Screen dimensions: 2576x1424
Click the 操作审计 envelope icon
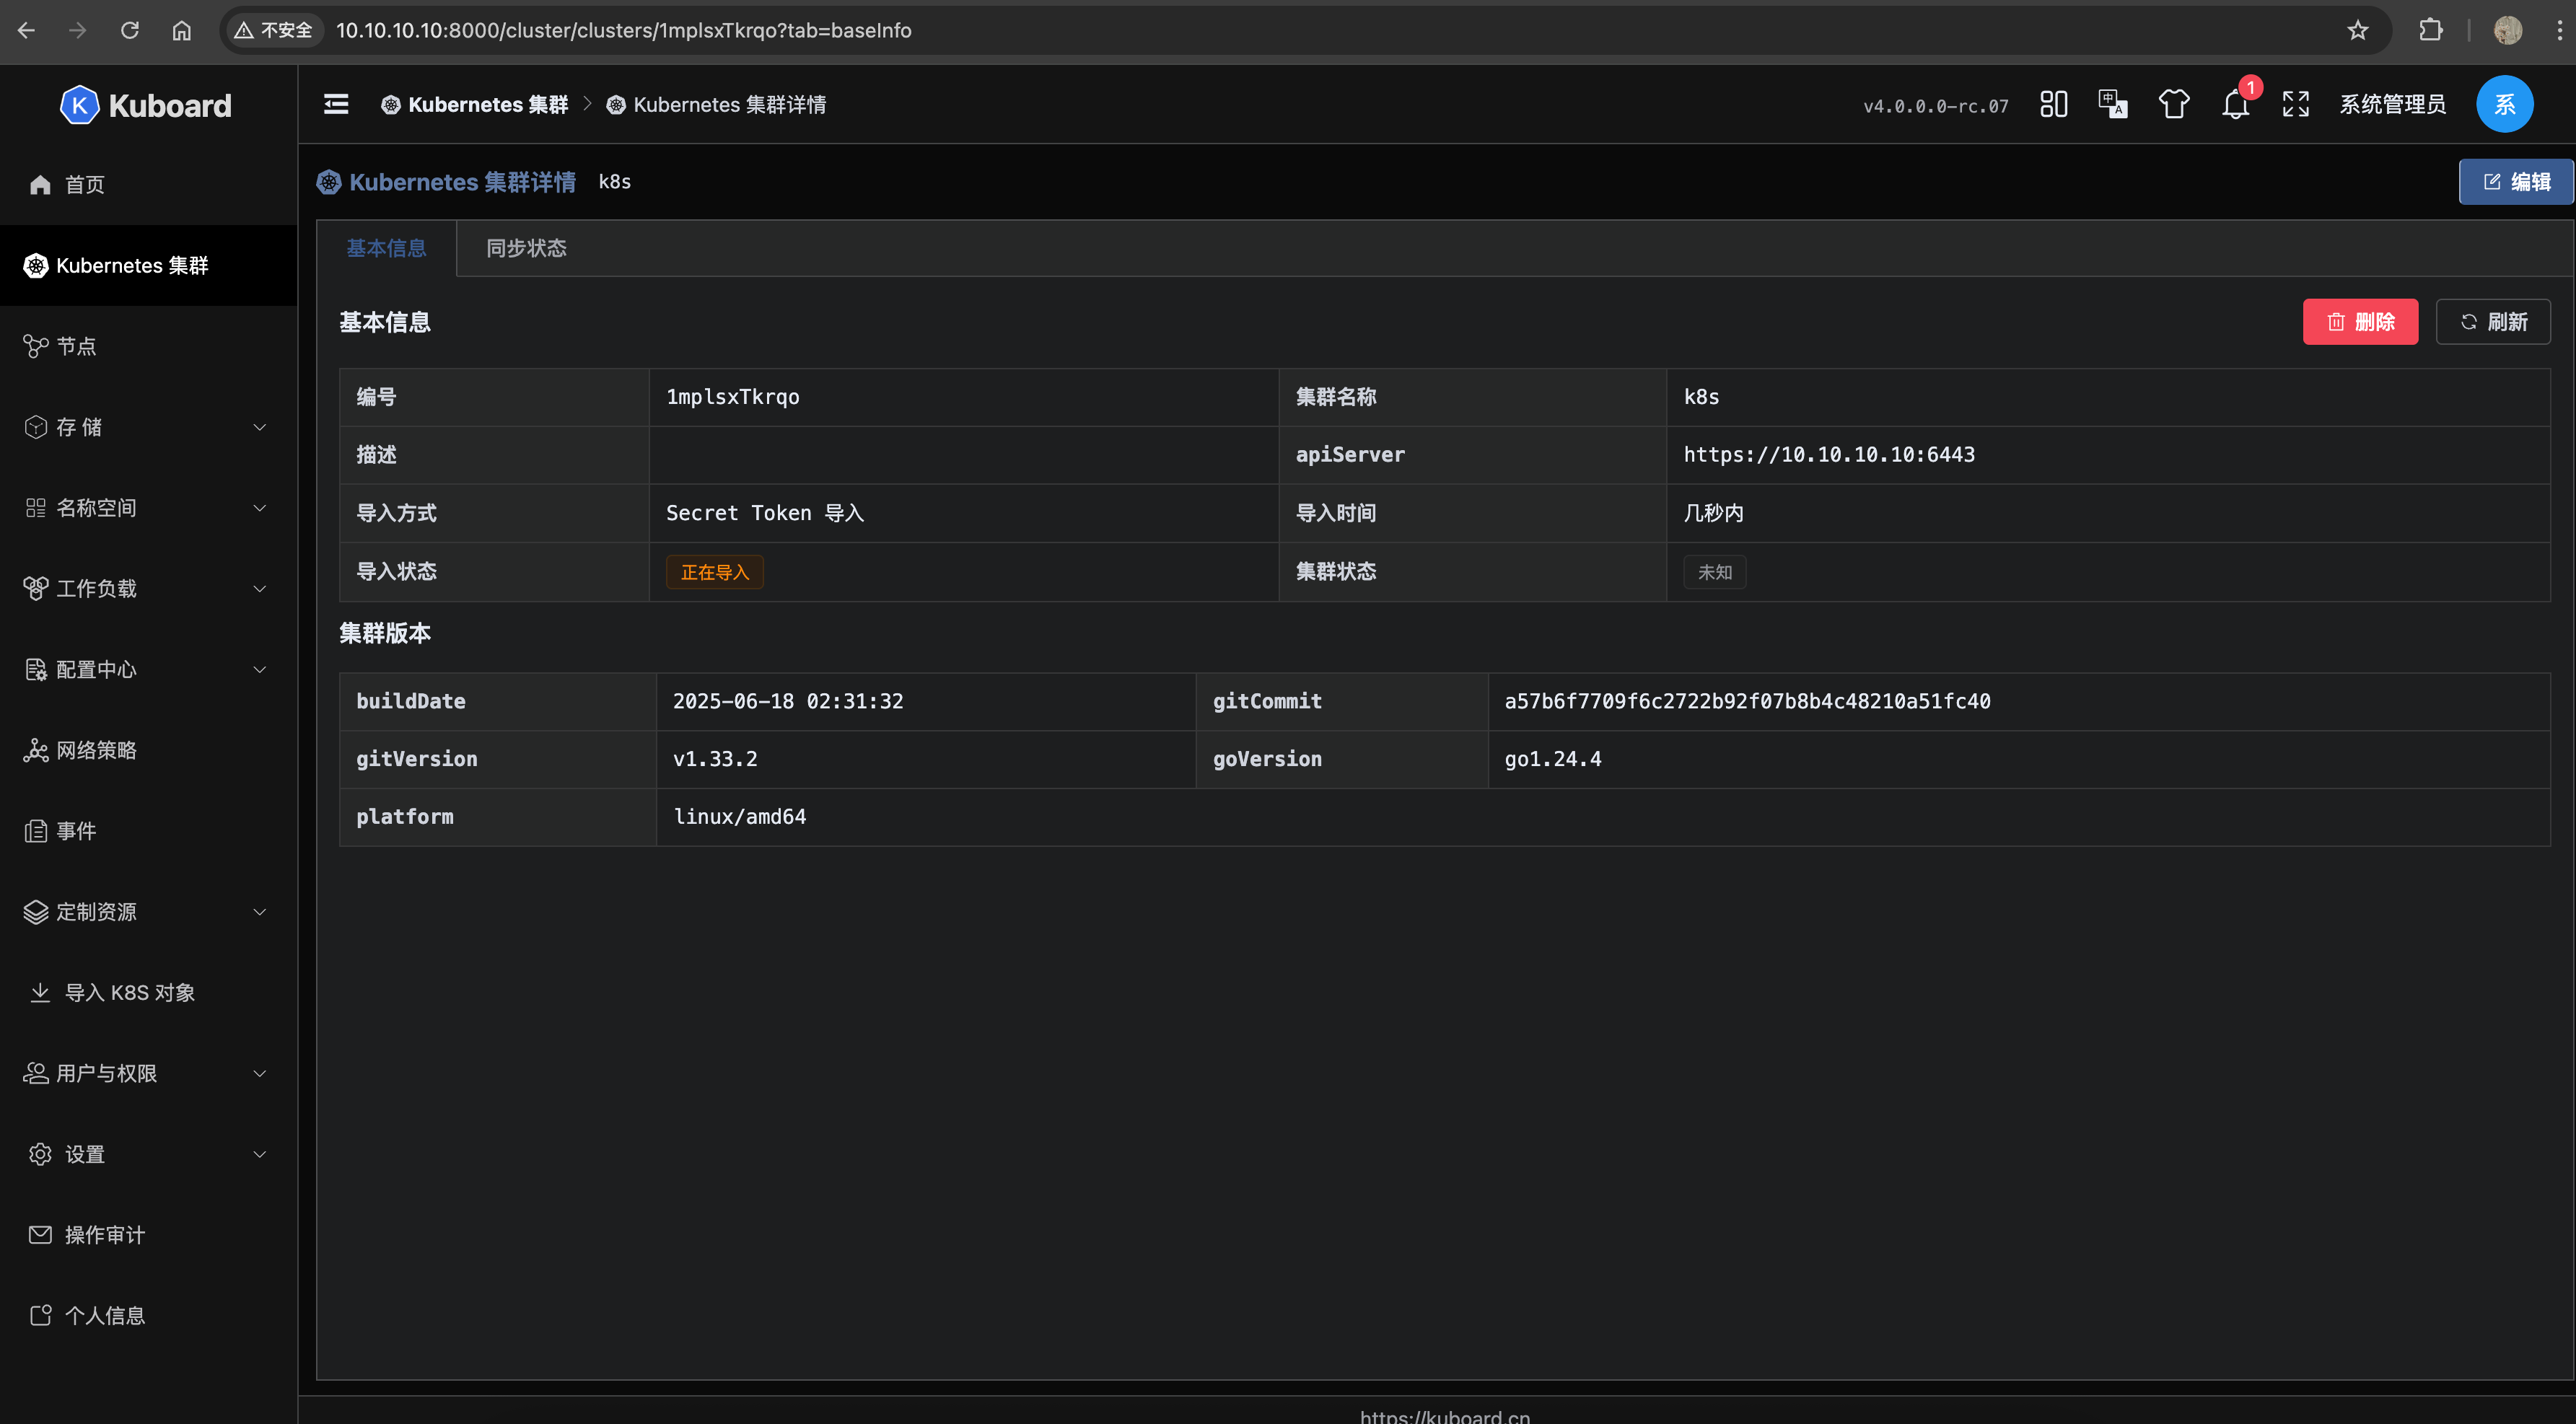pos(40,1235)
